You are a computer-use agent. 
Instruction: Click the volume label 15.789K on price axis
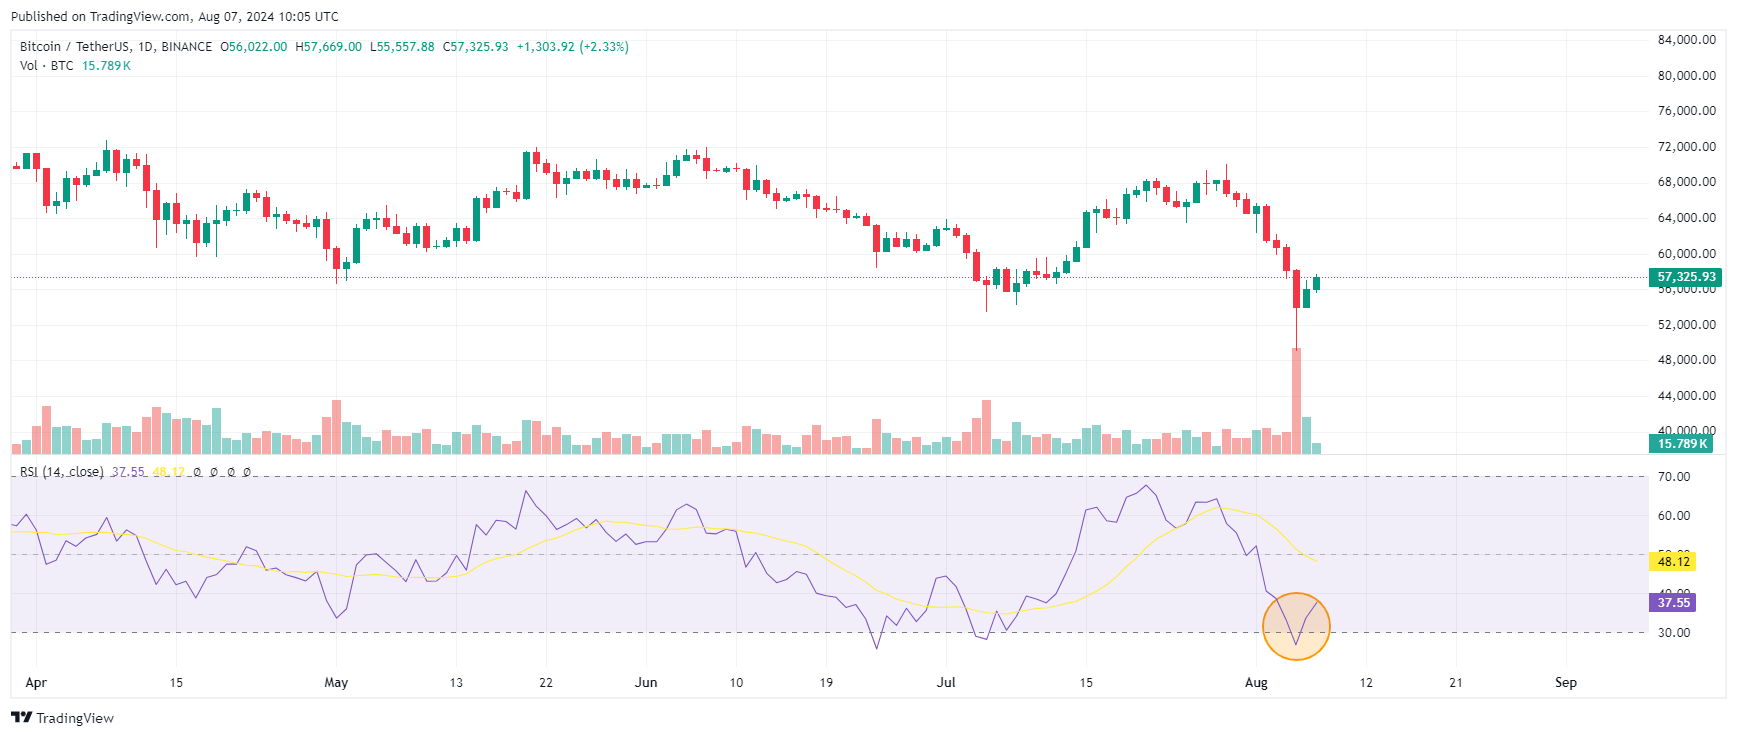(1682, 443)
